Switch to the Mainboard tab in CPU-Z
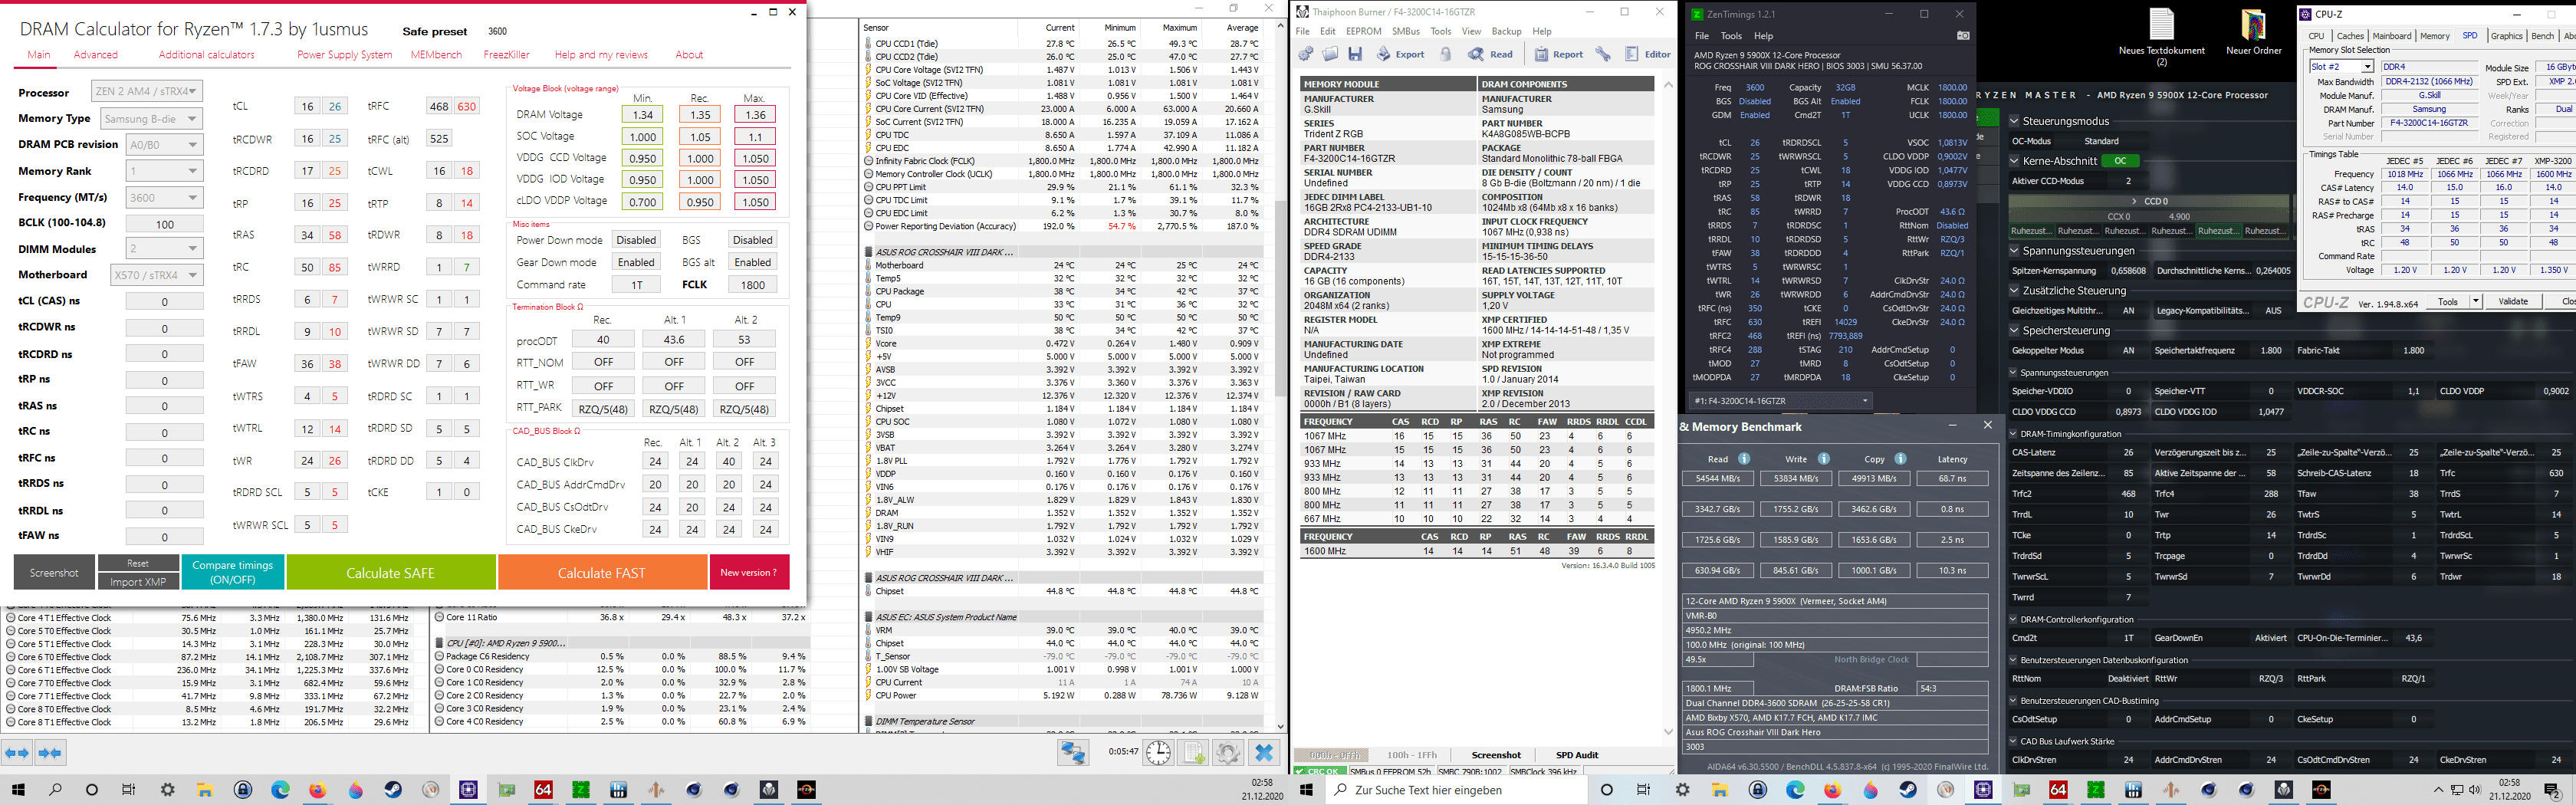 click(x=2391, y=36)
